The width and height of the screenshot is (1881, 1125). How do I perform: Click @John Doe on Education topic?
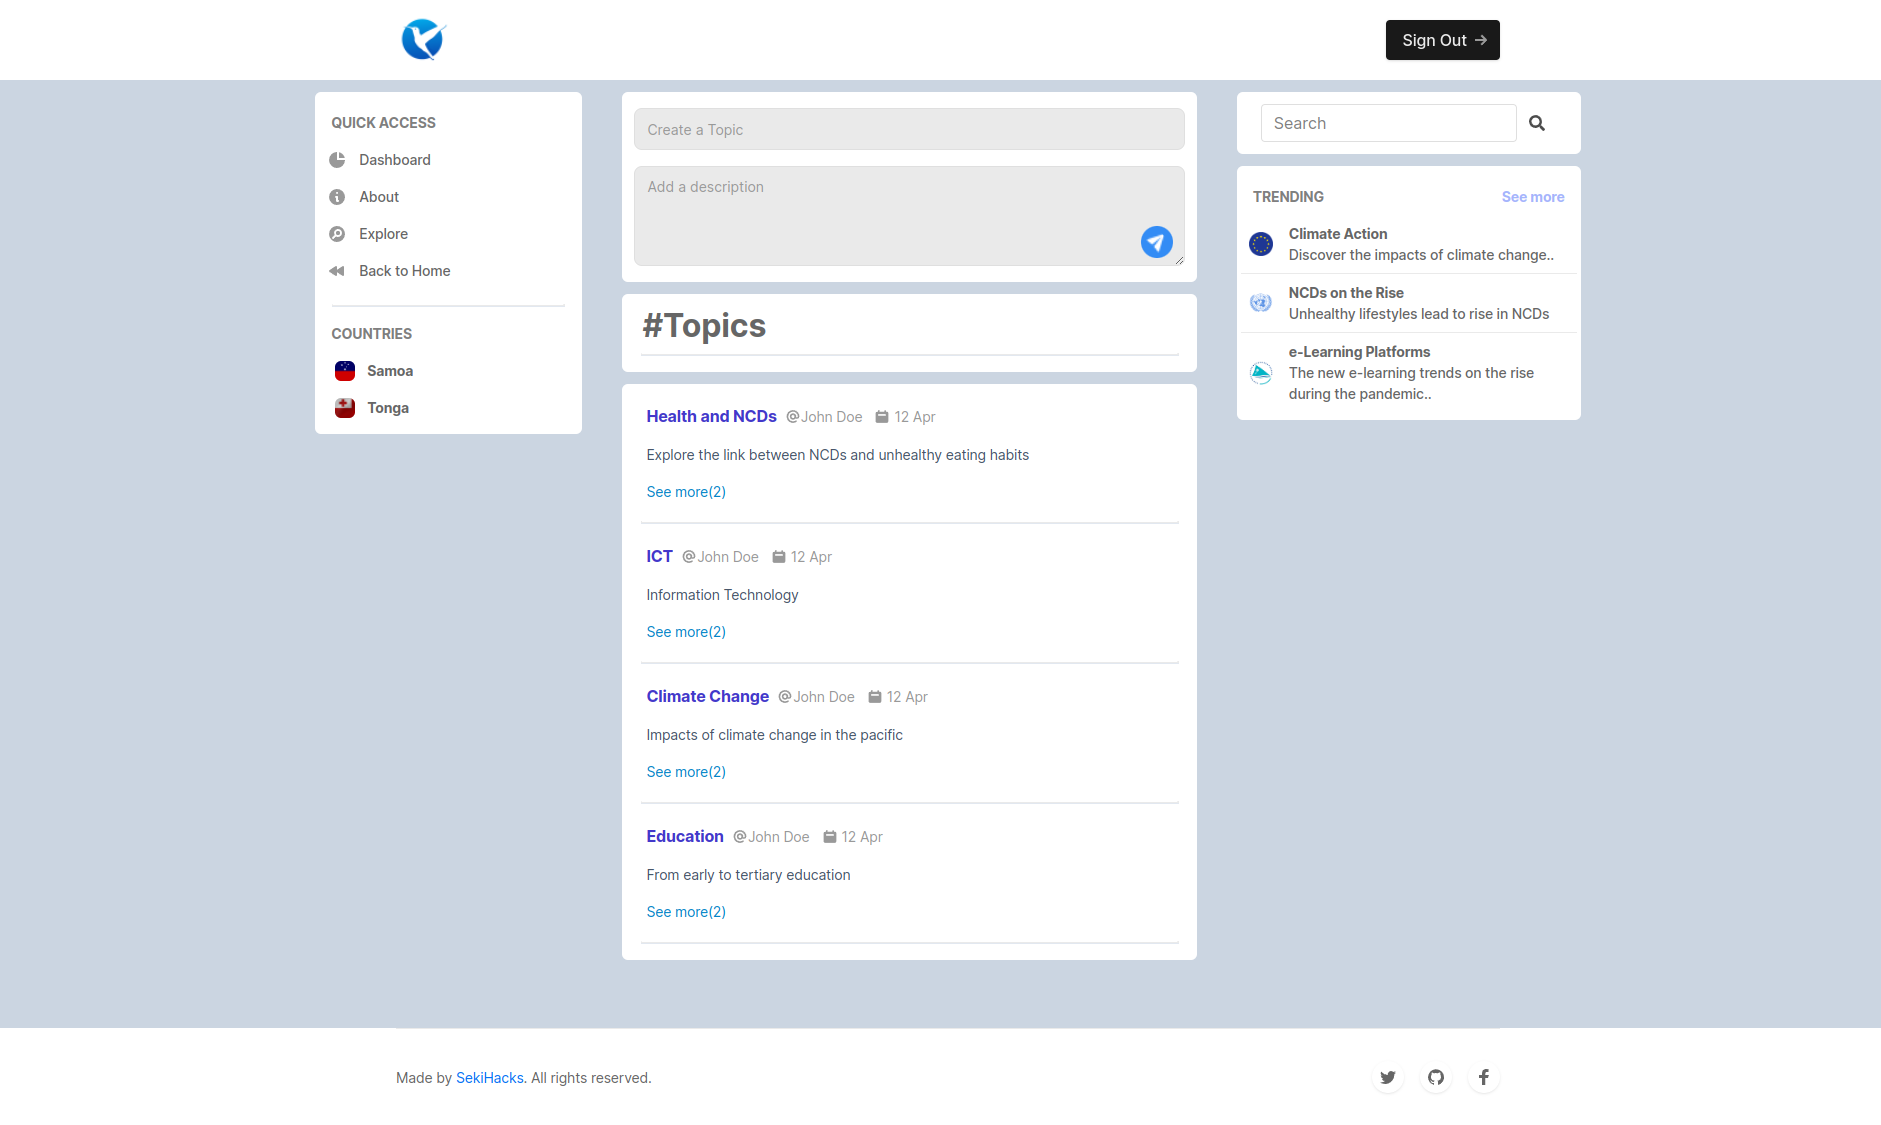coord(771,837)
